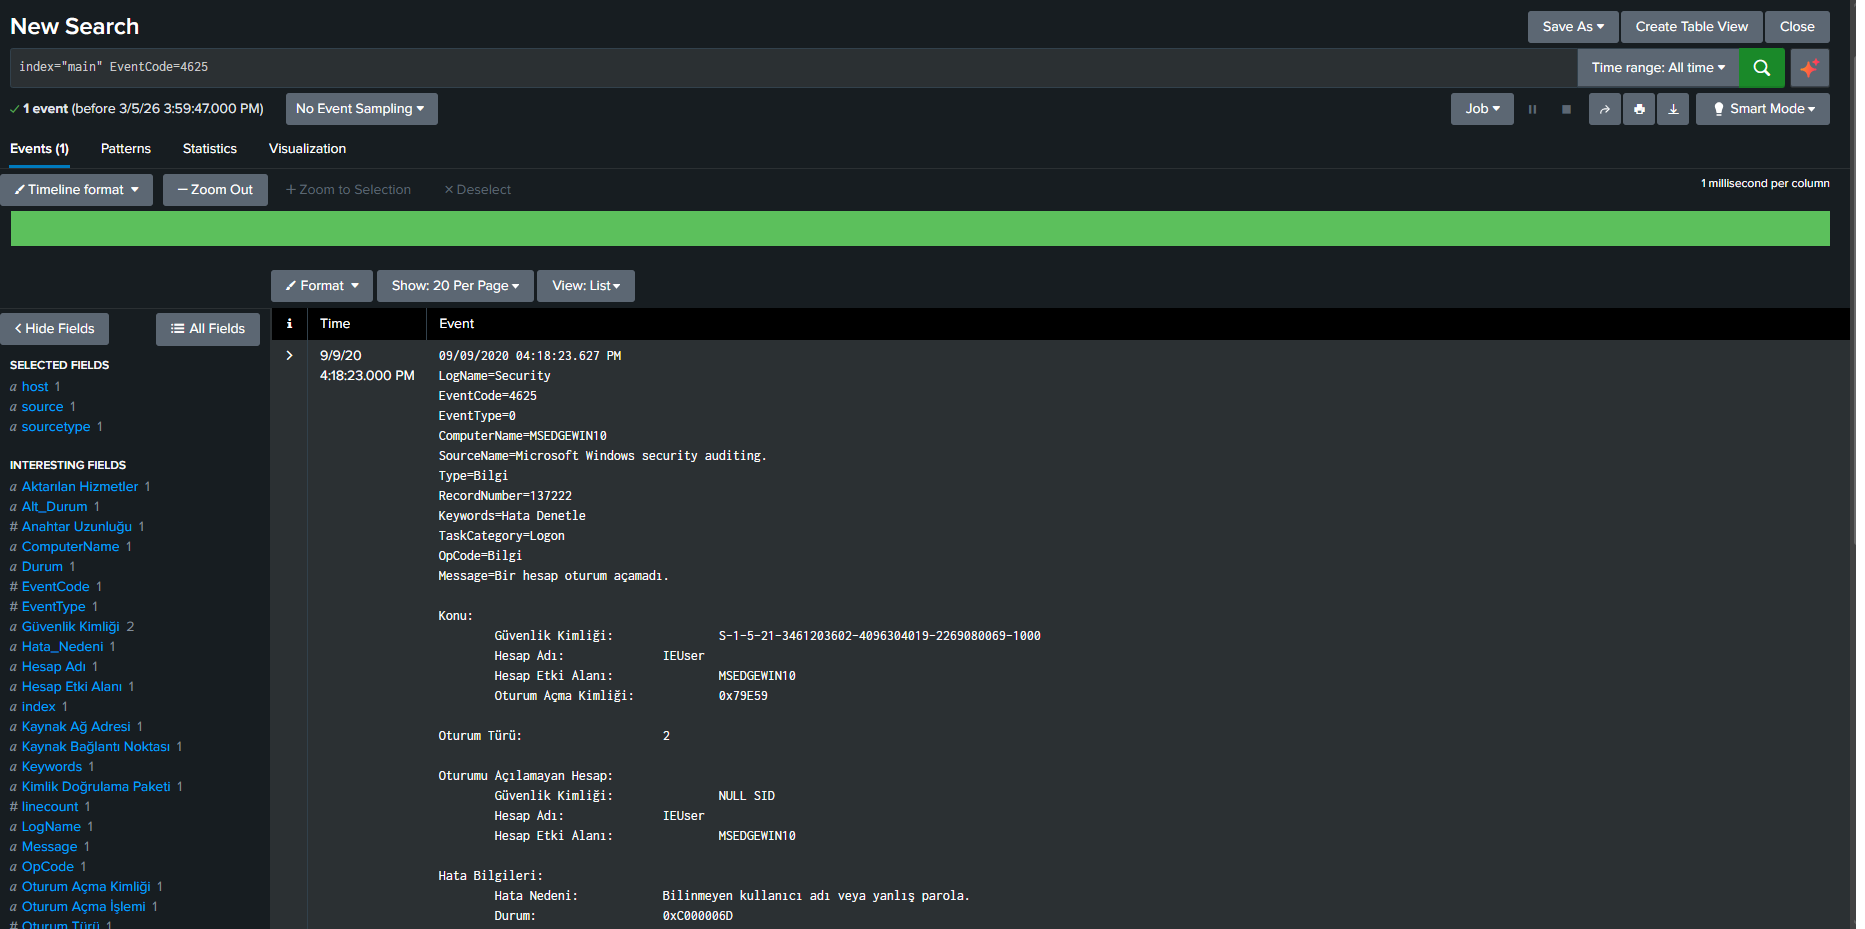Open the EventCode field
This screenshot has width=1865, height=929.
click(x=56, y=587)
